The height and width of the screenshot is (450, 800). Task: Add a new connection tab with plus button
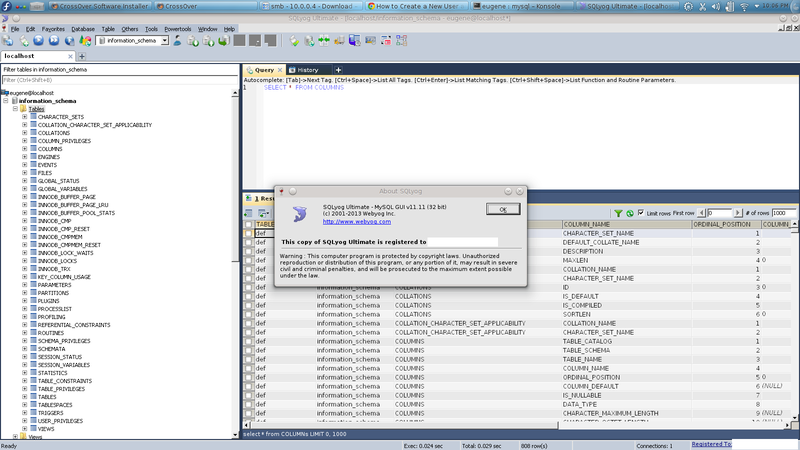click(82, 56)
